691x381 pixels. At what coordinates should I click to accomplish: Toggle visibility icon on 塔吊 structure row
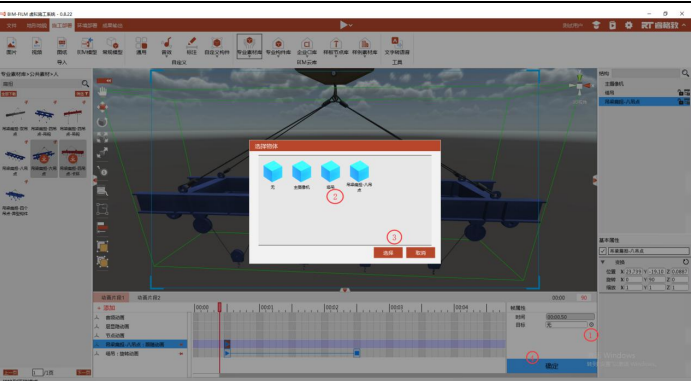687,92
